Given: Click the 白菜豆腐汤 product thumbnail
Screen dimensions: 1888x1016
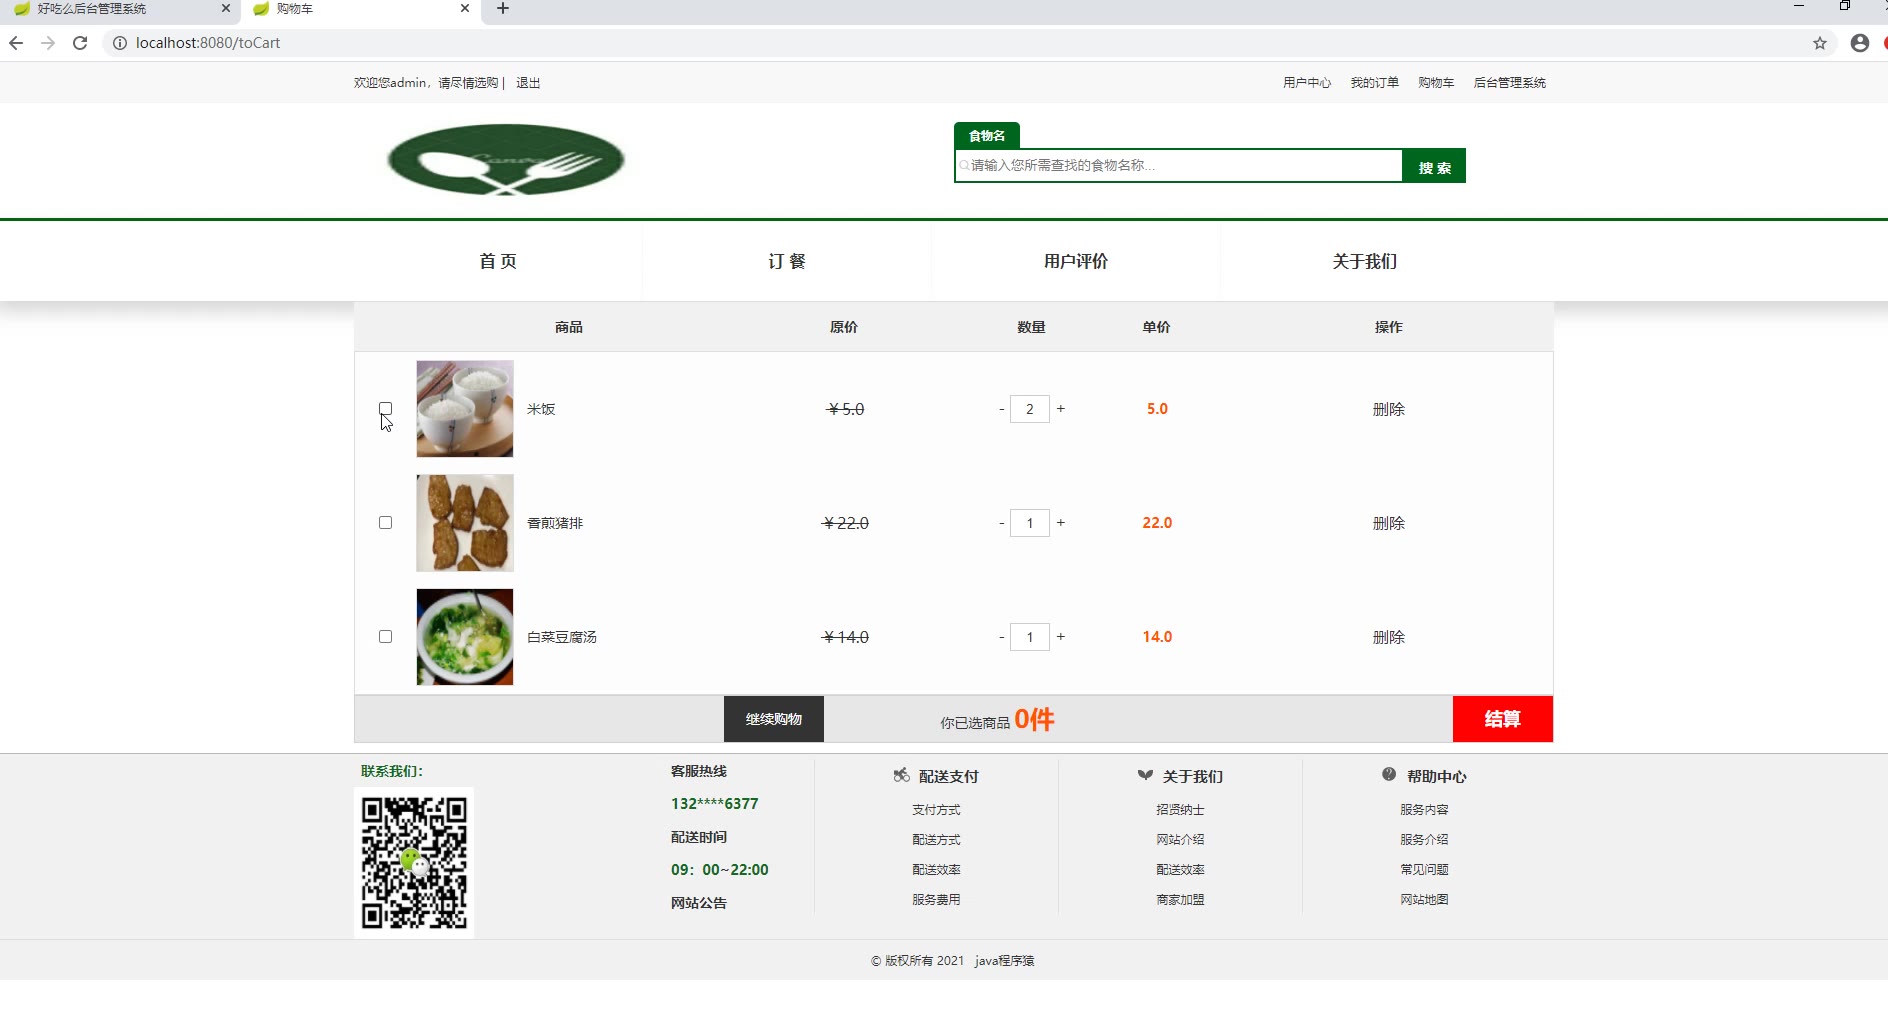Looking at the screenshot, I should (465, 637).
